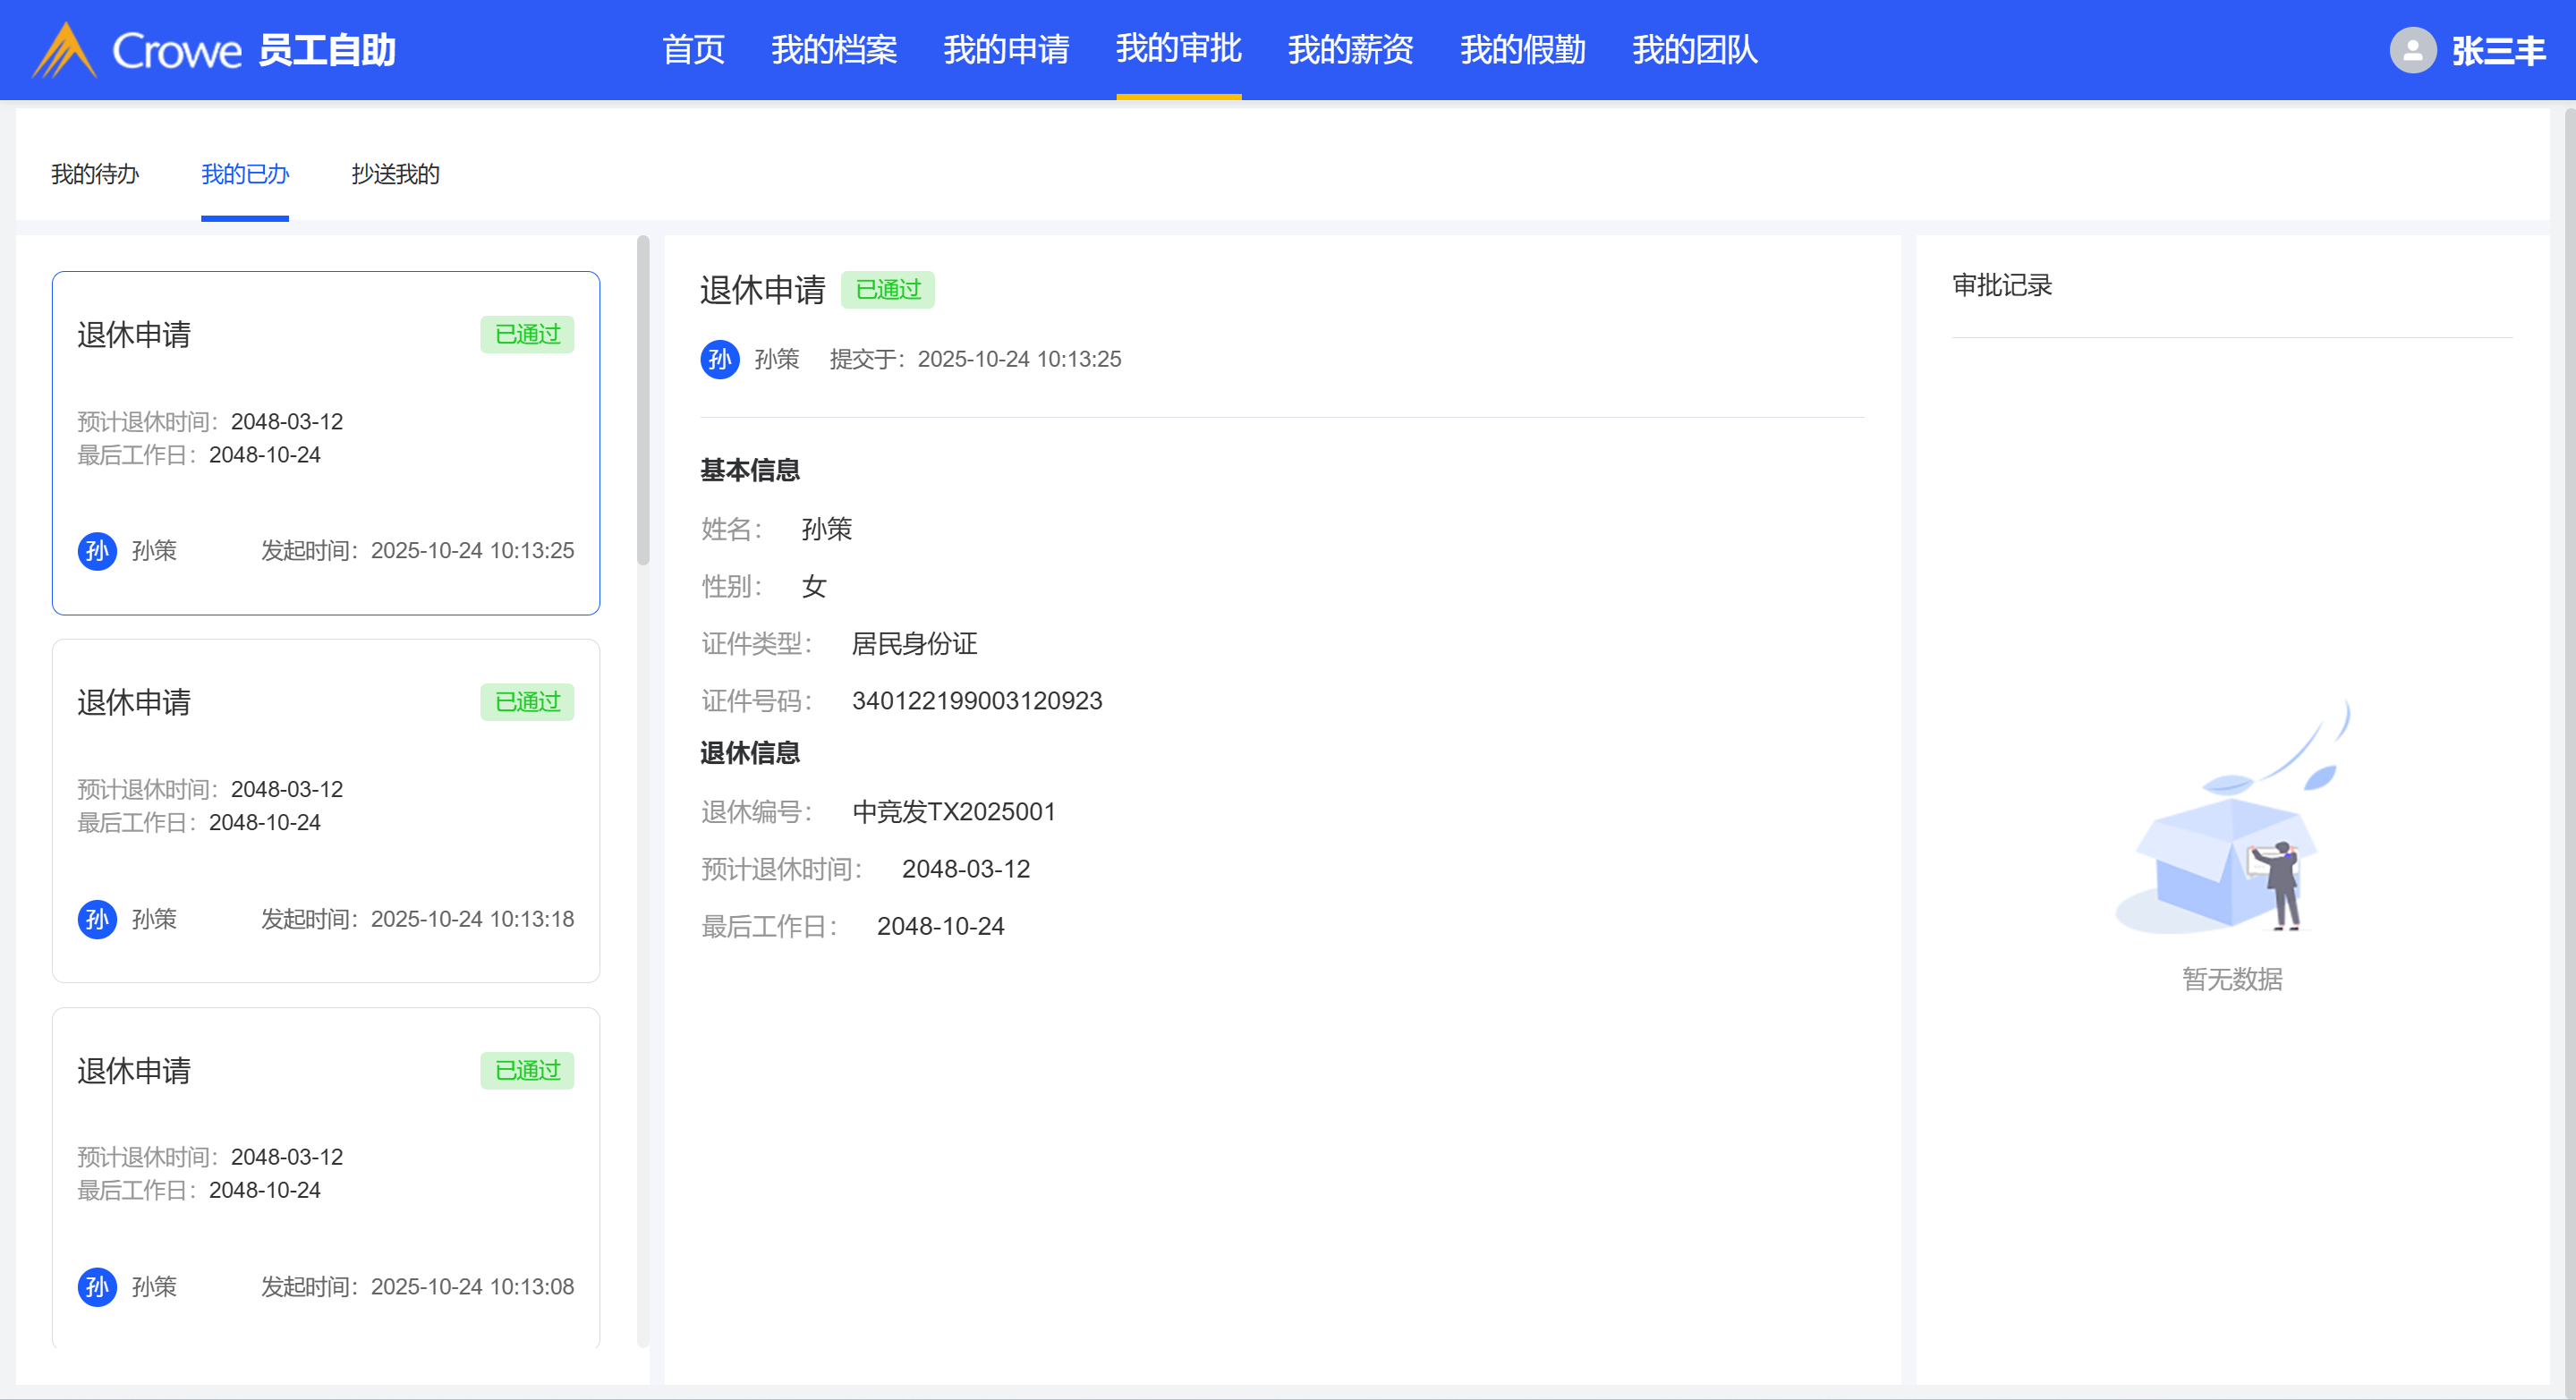The image size is (2576, 1400).
Task: Select the 我的已办 tab
Action: pos(245,174)
